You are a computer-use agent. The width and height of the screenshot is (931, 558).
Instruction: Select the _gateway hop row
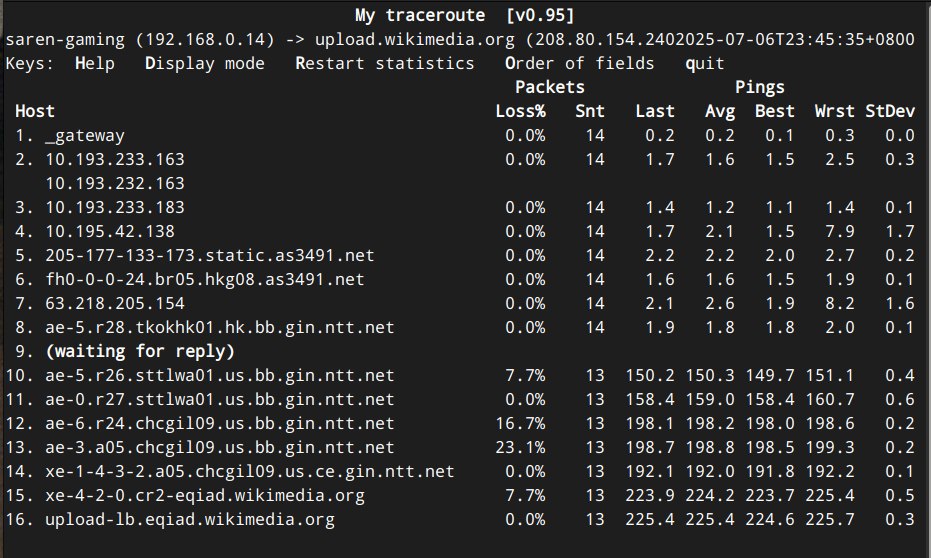click(x=85, y=135)
